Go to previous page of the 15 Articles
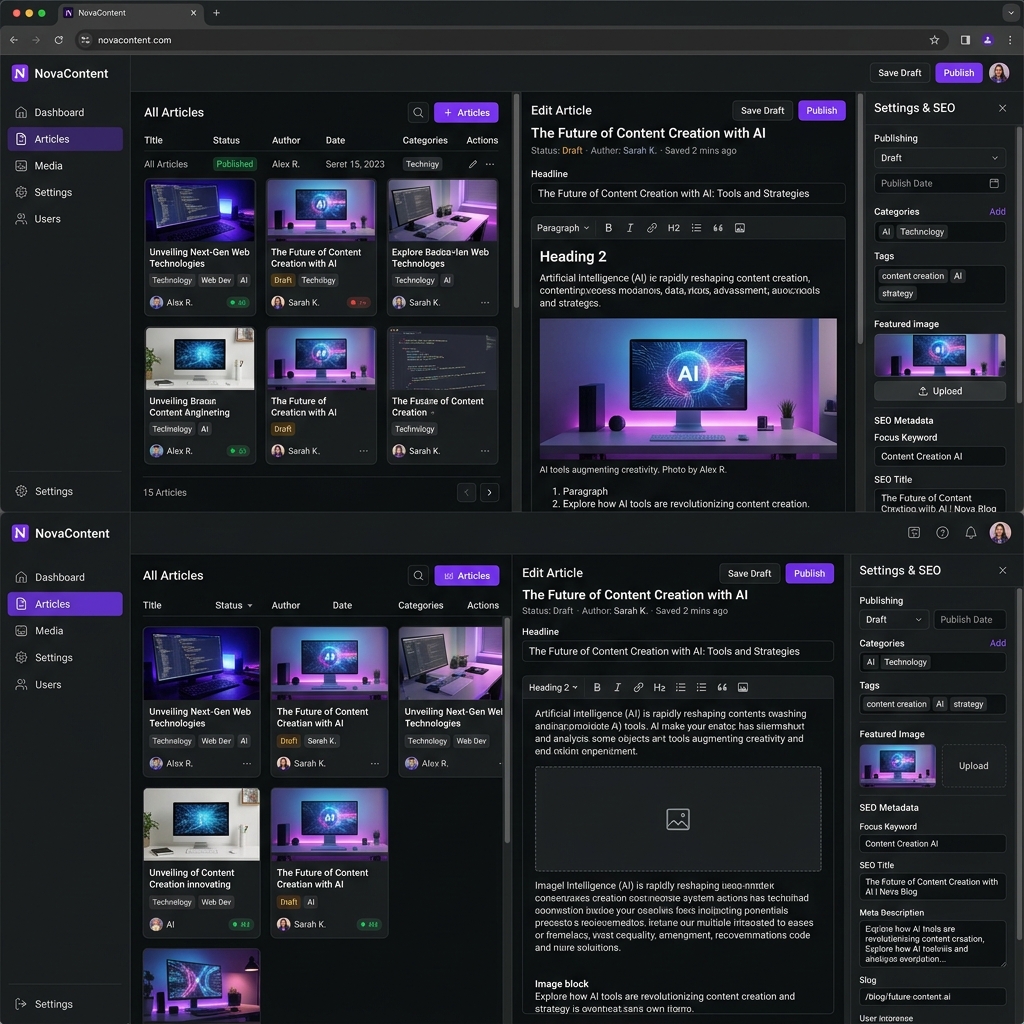 (x=466, y=492)
